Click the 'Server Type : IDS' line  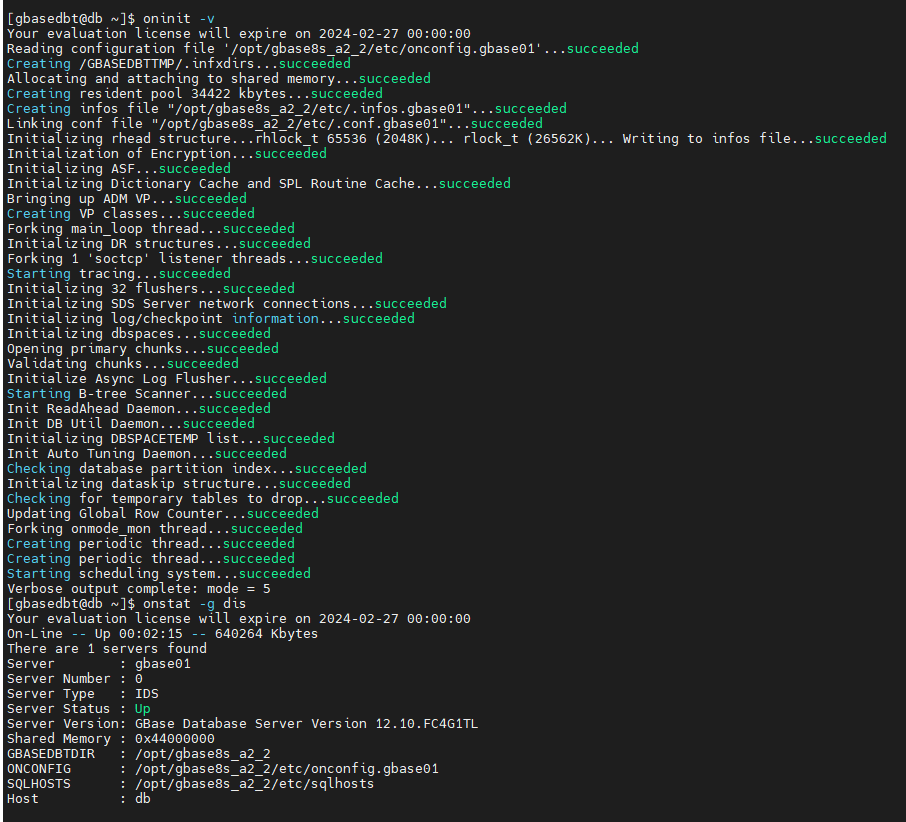[x=82, y=693]
